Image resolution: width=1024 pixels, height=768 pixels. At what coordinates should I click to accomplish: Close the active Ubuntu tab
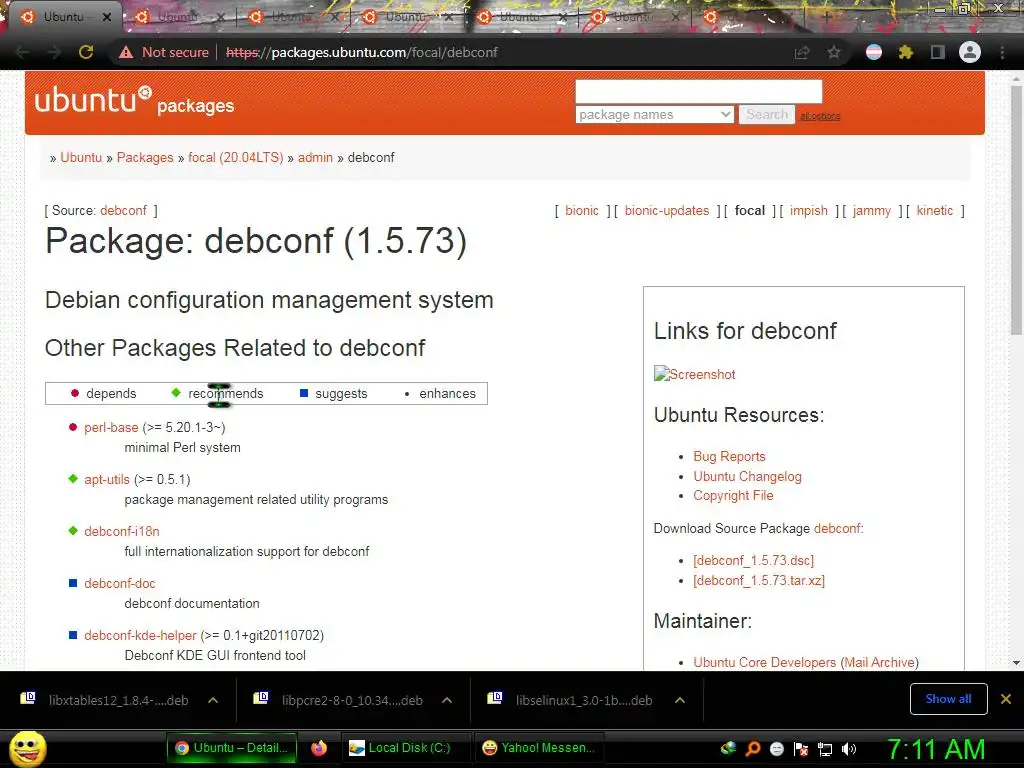coord(106,17)
